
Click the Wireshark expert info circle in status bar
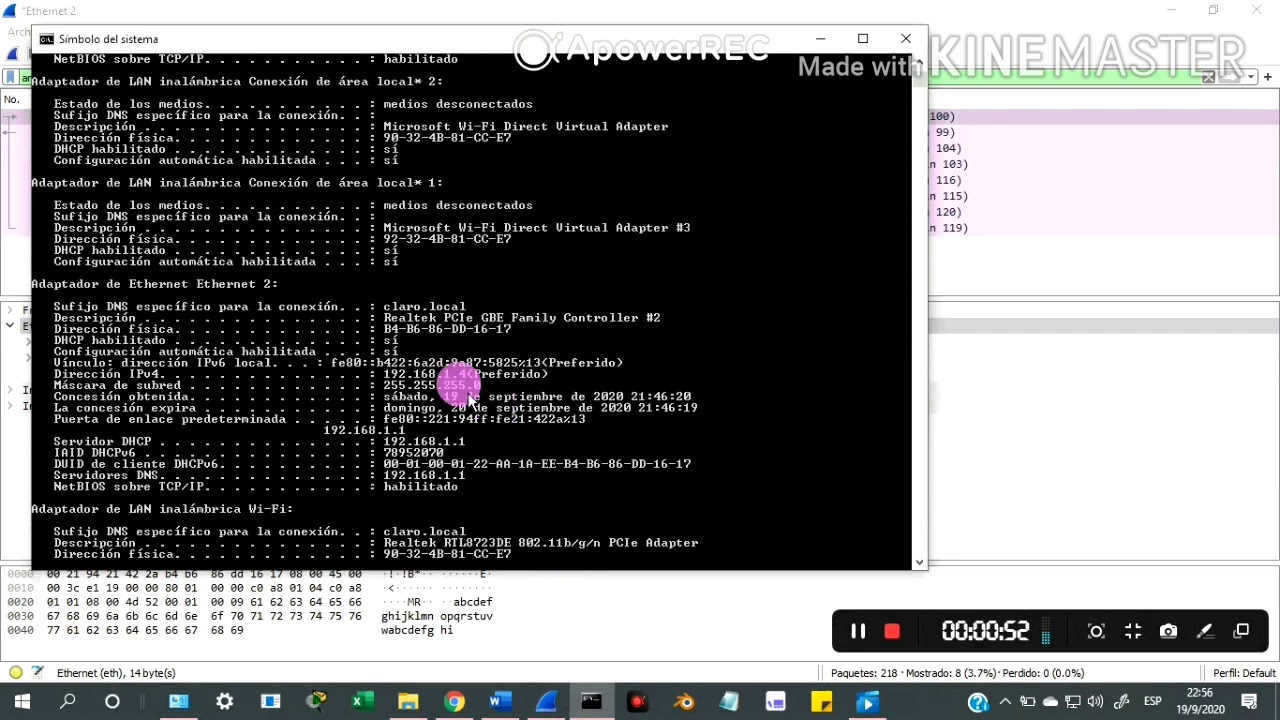pos(15,673)
